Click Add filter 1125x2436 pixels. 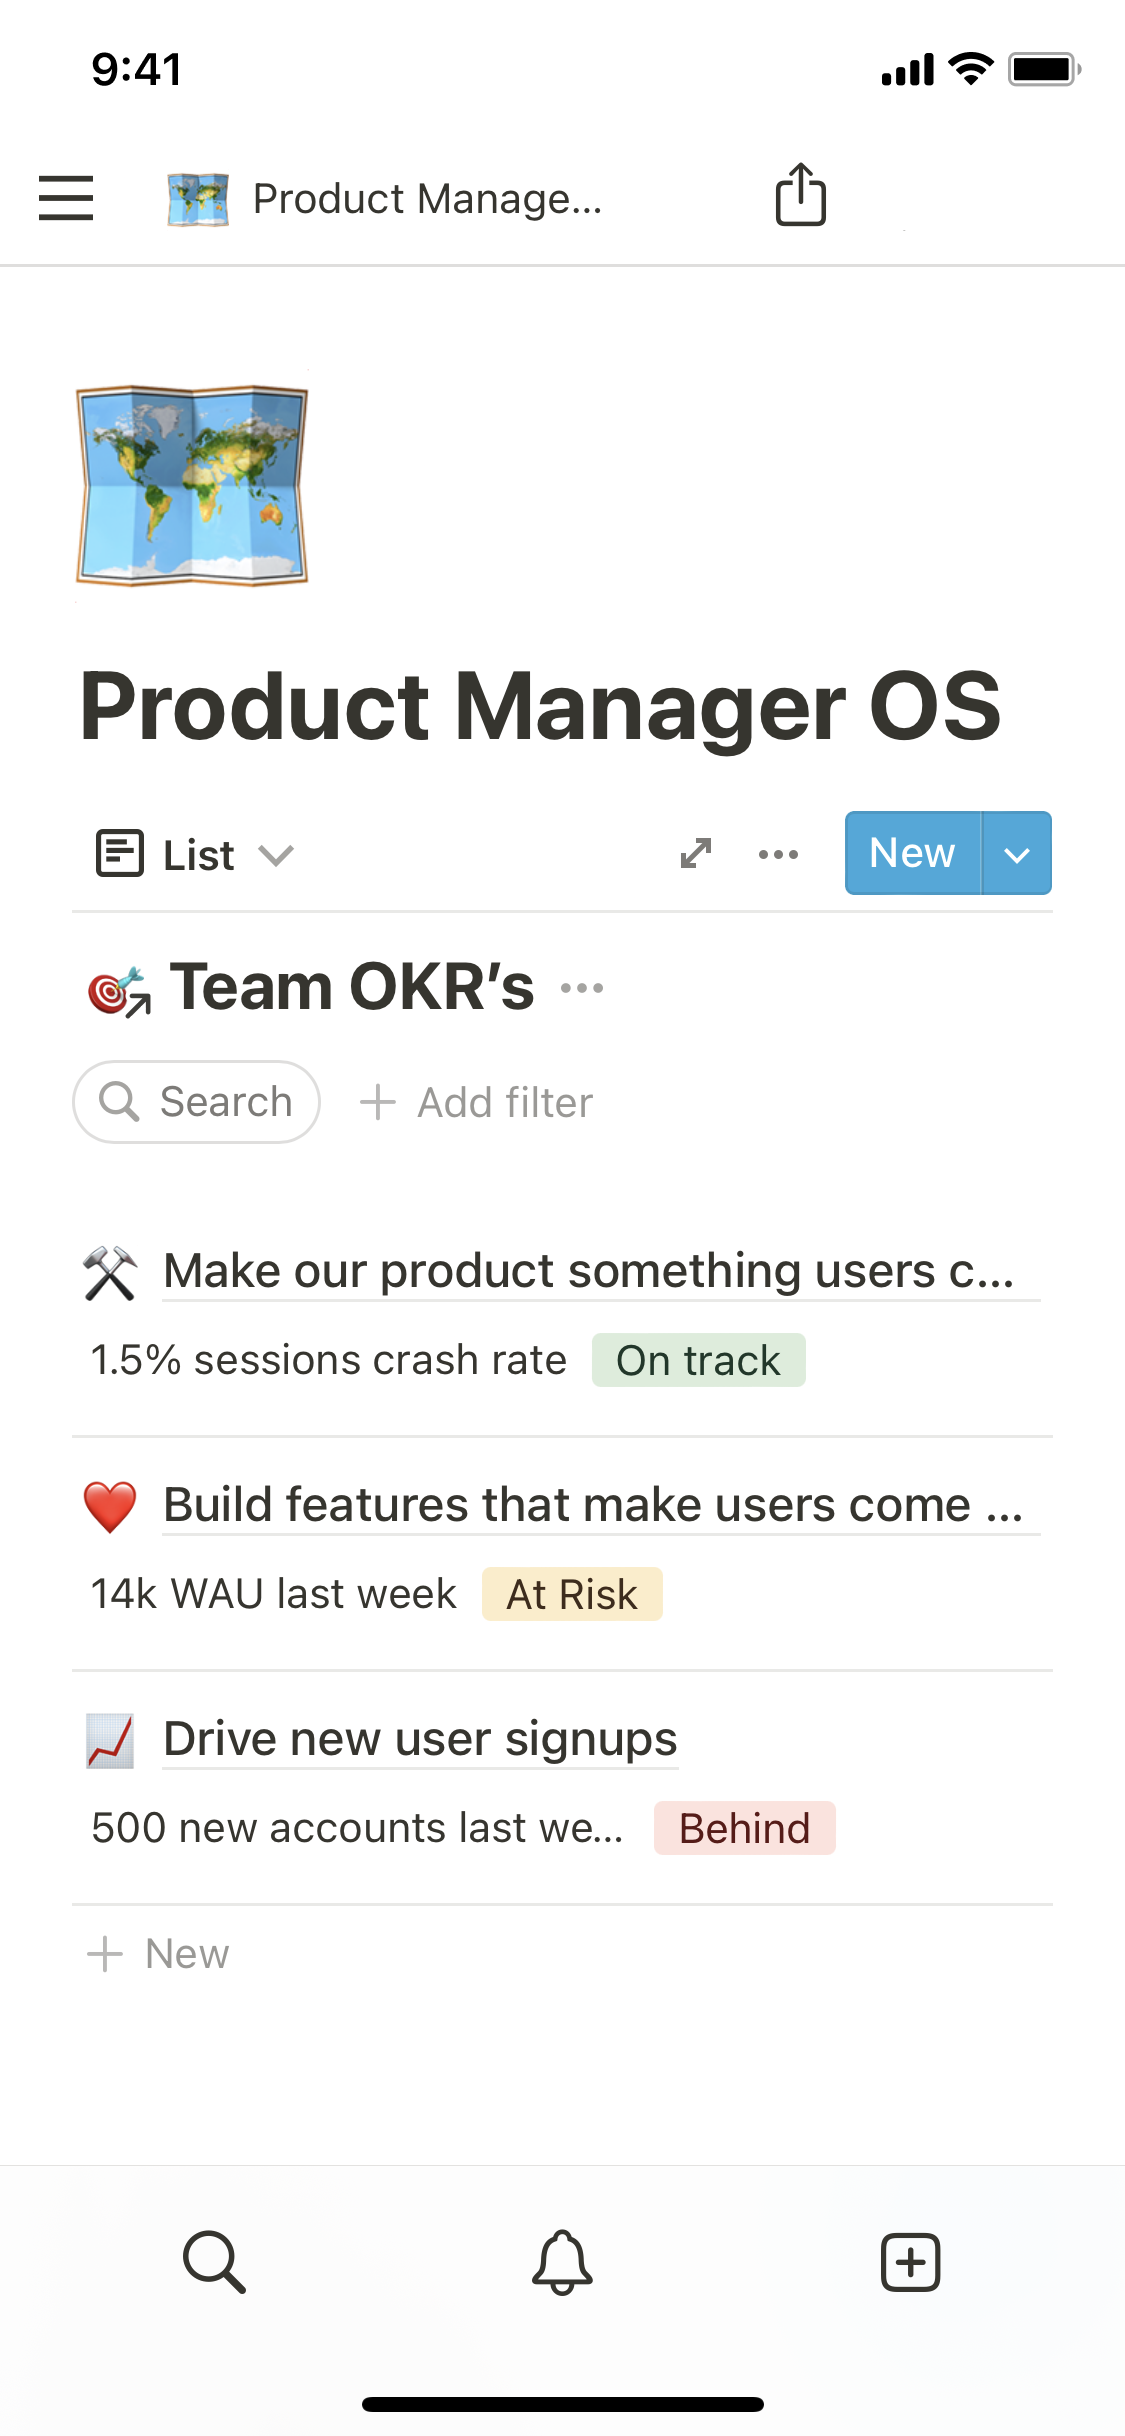click(477, 1103)
